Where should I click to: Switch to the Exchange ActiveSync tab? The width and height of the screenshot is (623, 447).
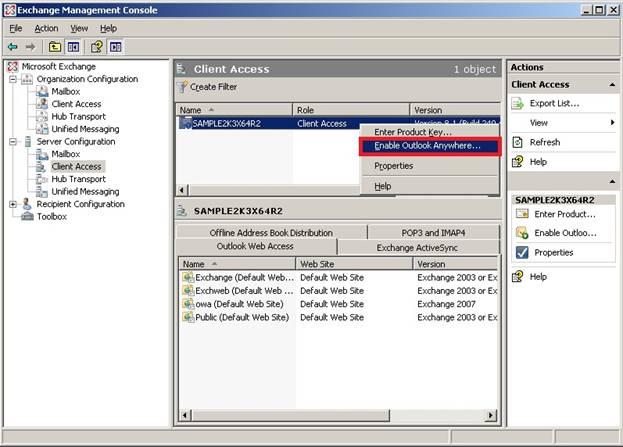point(417,247)
